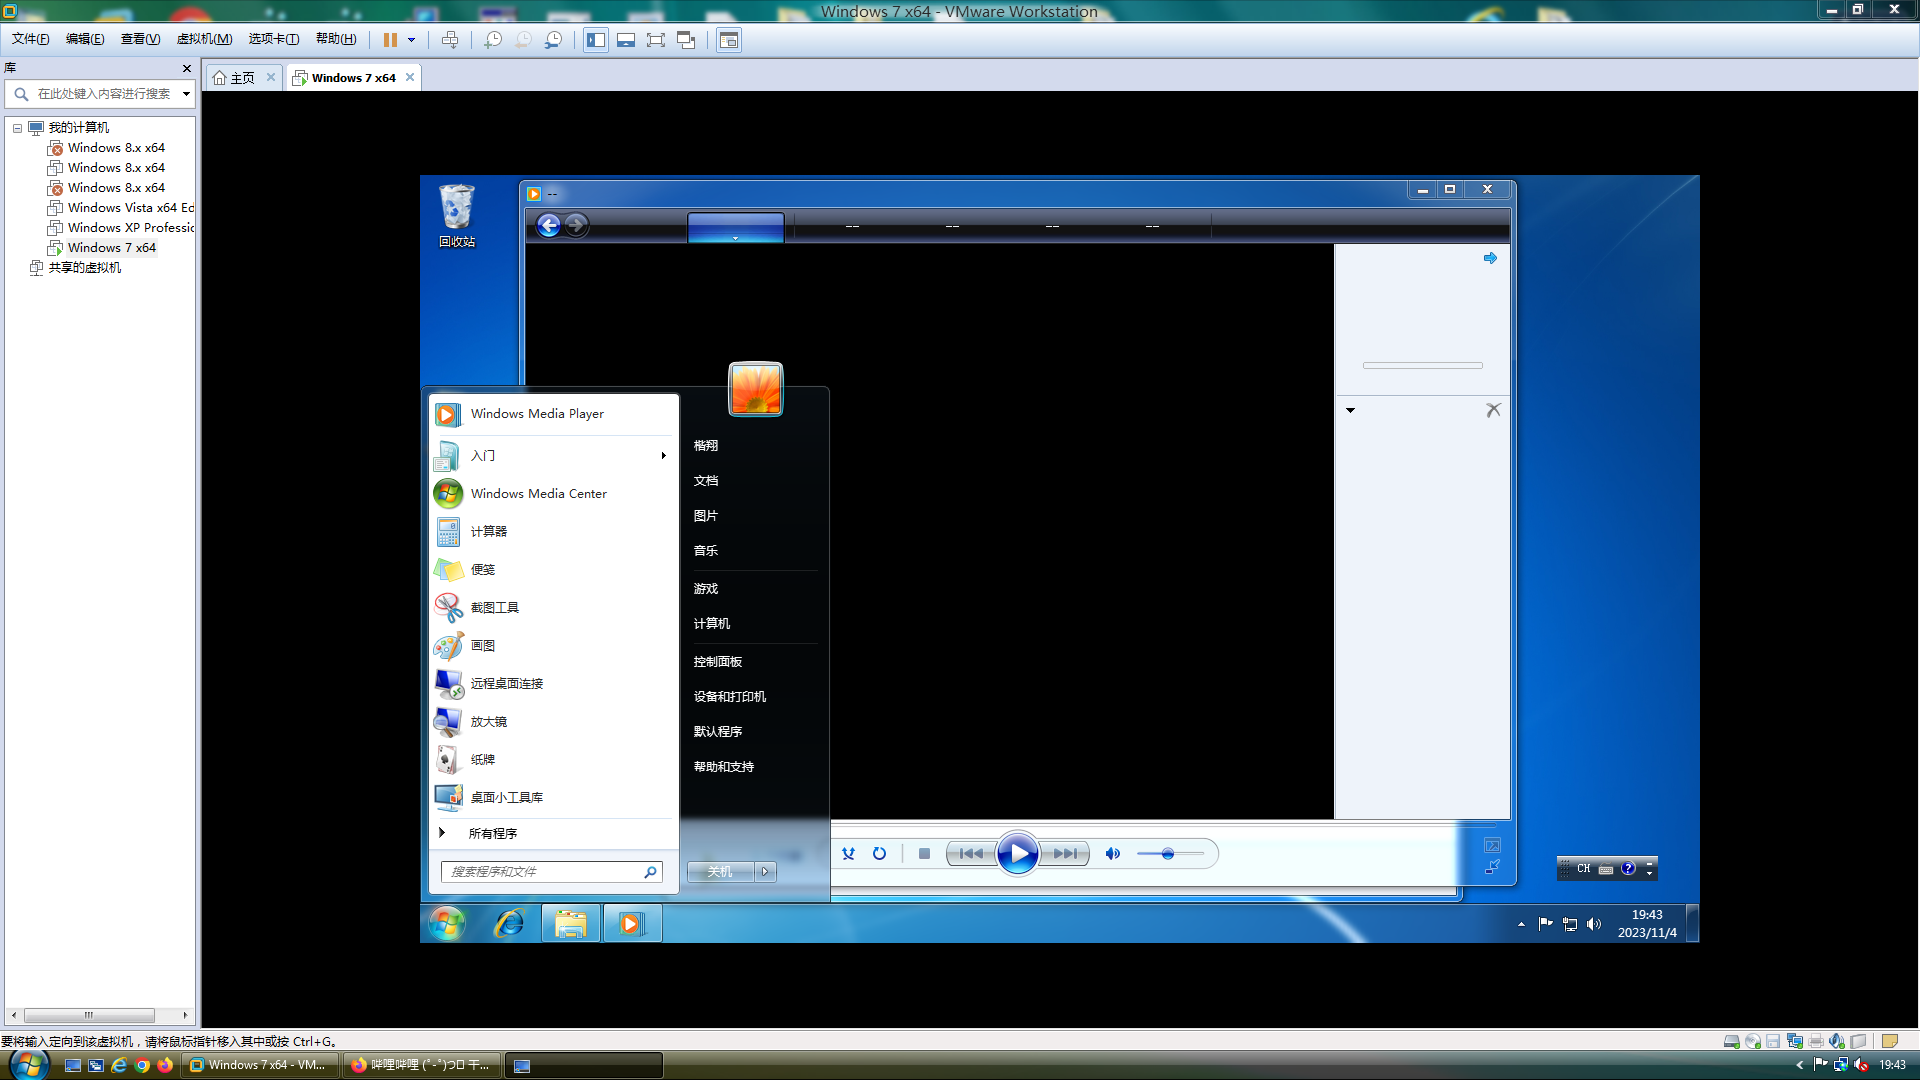Enter VMware full screen mode icon

[x=656, y=40]
